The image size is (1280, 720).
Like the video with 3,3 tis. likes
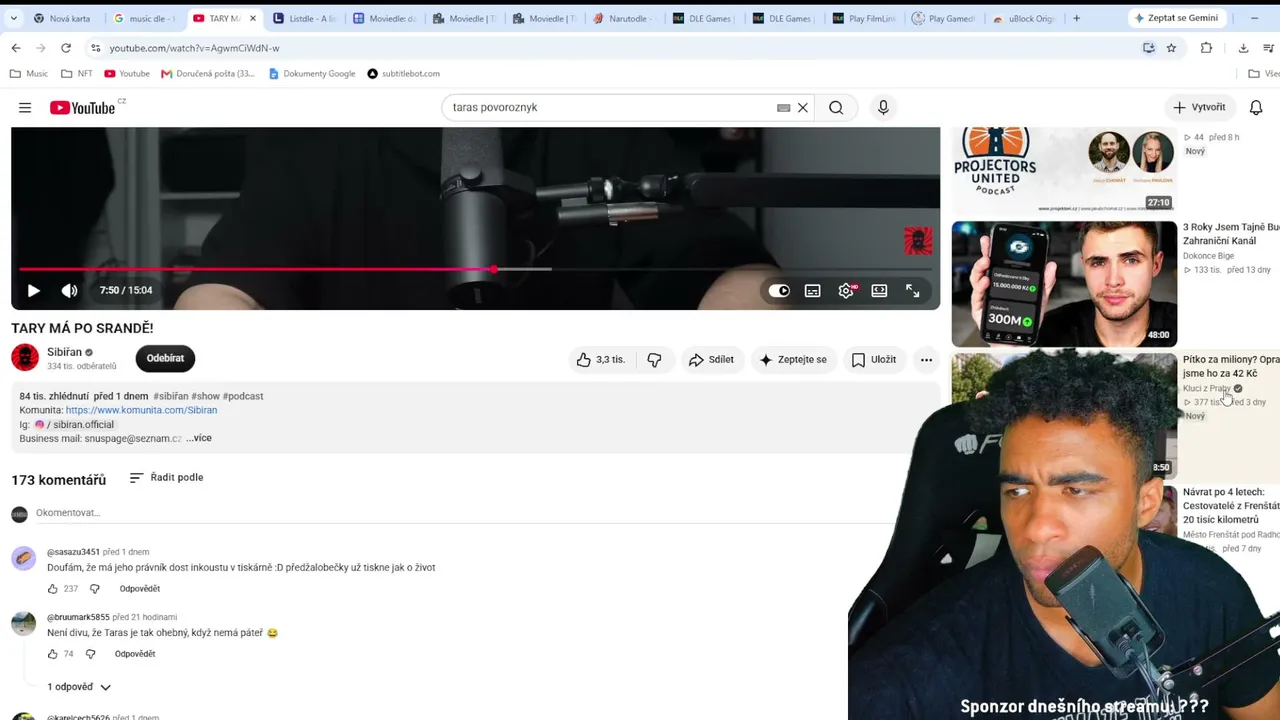click(x=600, y=360)
